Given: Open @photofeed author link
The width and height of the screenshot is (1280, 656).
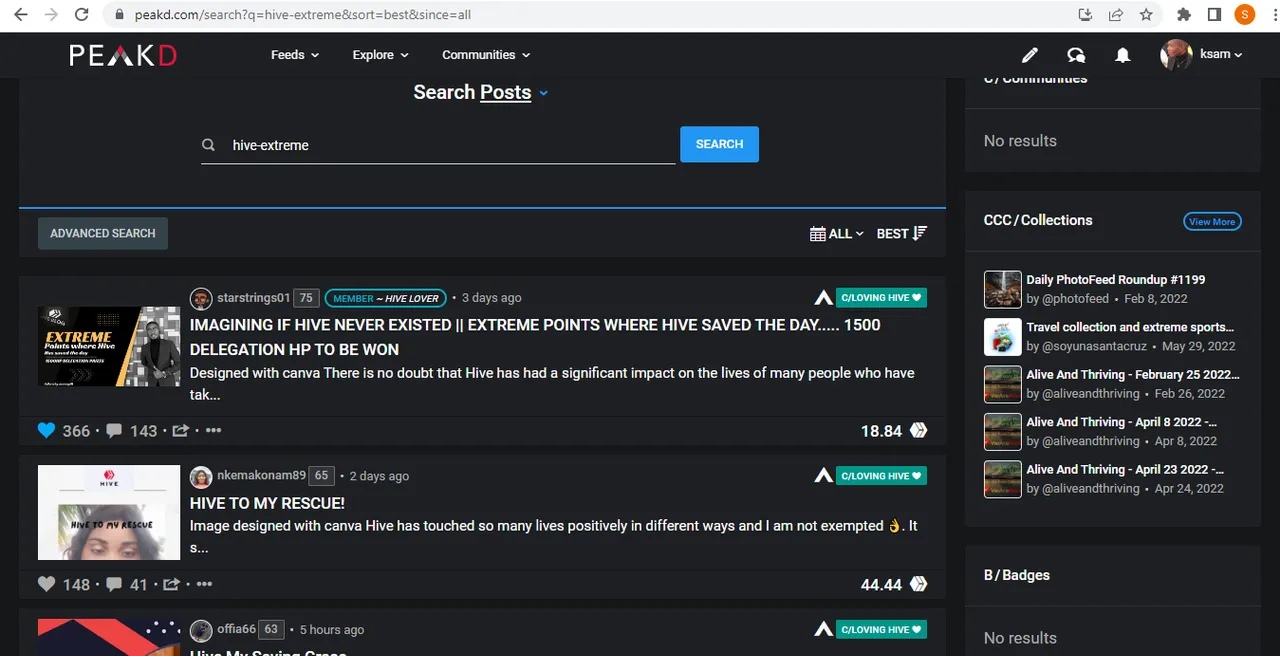Looking at the screenshot, I should [1076, 299].
